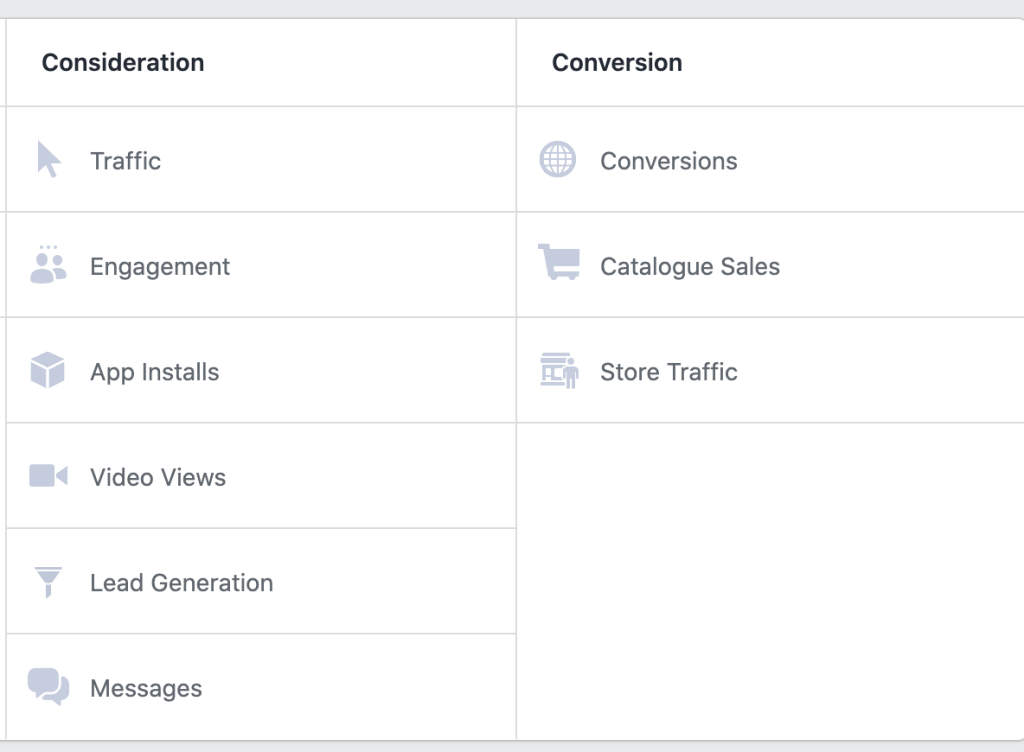Select the Store Traffic objective label
This screenshot has width=1024, height=752.
click(668, 372)
